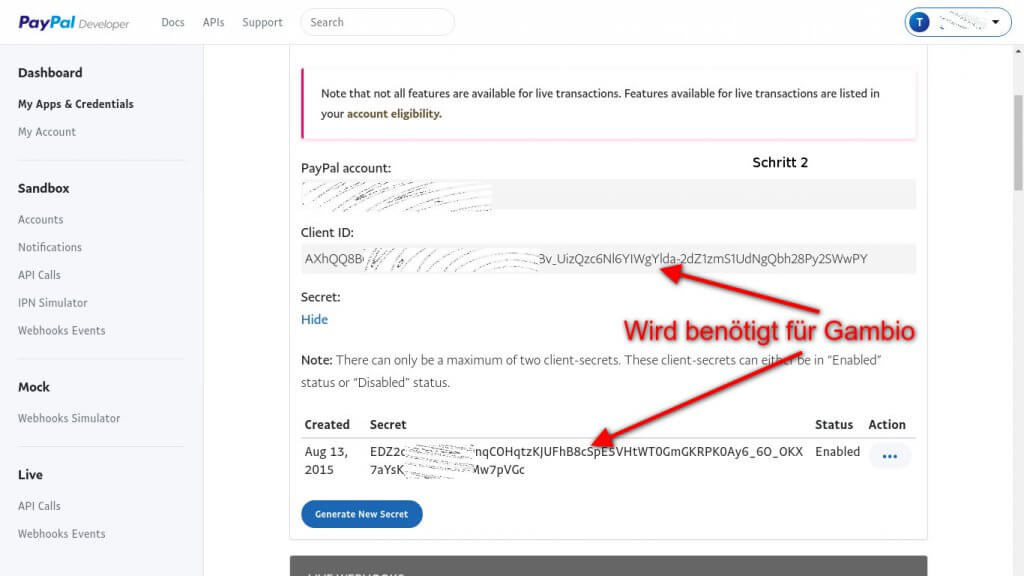Viewport: 1024px width, 576px height.
Task: Open the Support menu
Action: (263, 22)
